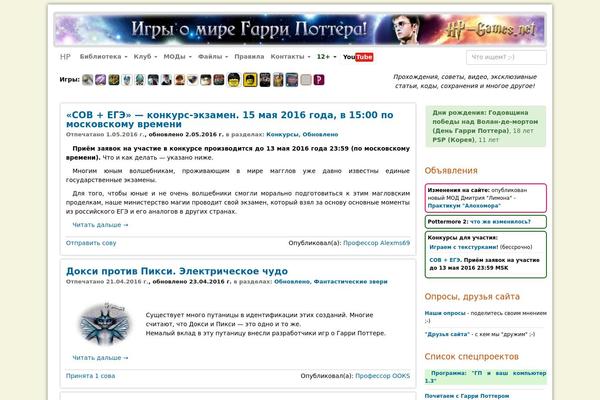Image resolution: width=600 pixels, height=400 pixels.
Task: Click the search field 'Что ищем?'
Action: click(506, 57)
